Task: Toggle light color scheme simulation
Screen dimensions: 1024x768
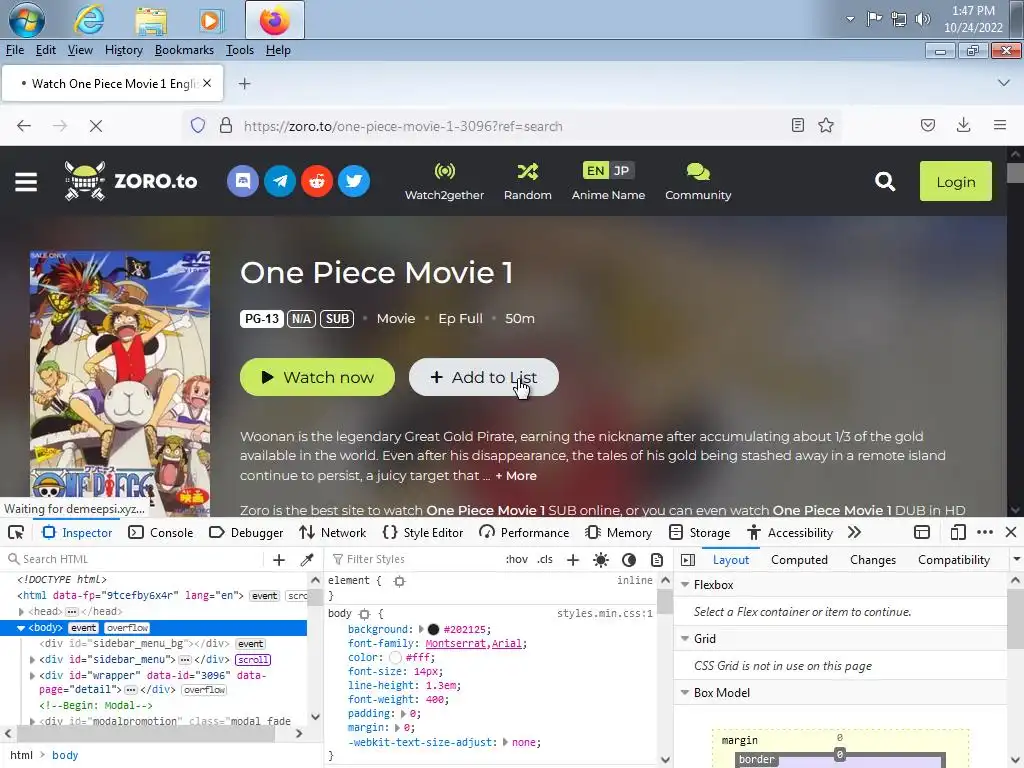Action: point(601,560)
